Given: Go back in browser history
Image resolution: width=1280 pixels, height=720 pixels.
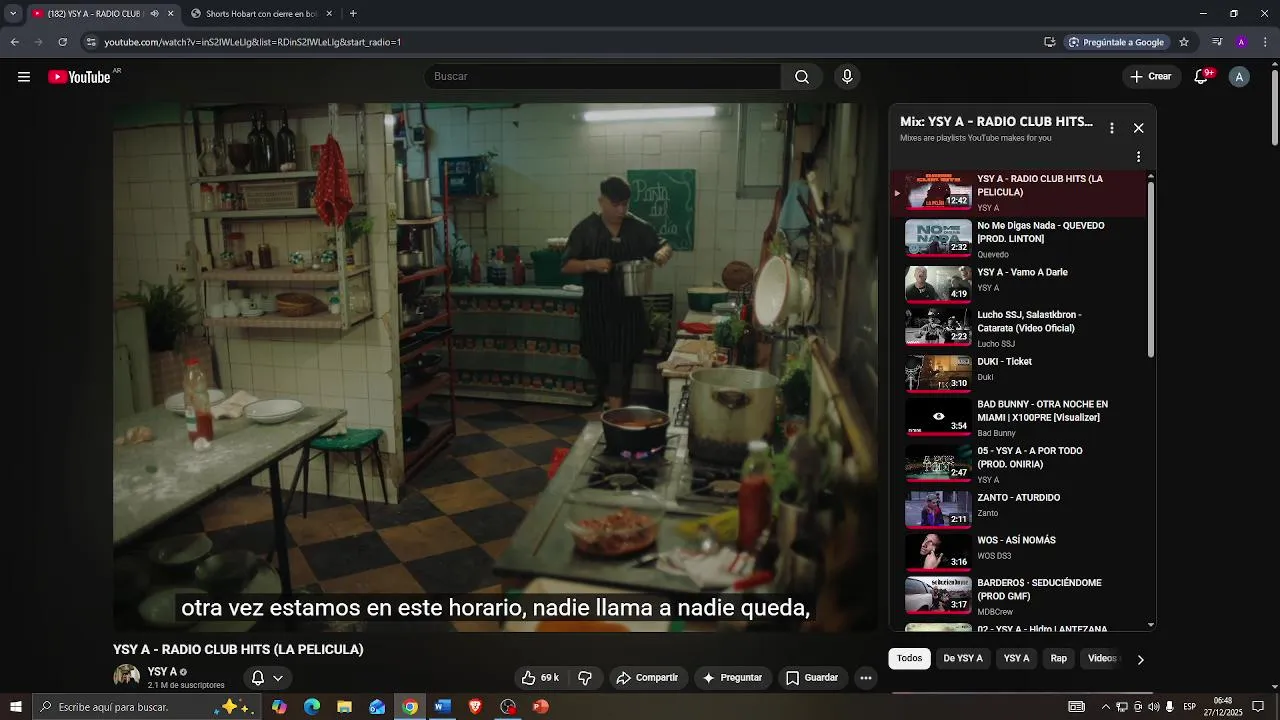Looking at the screenshot, I should click(14, 42).
